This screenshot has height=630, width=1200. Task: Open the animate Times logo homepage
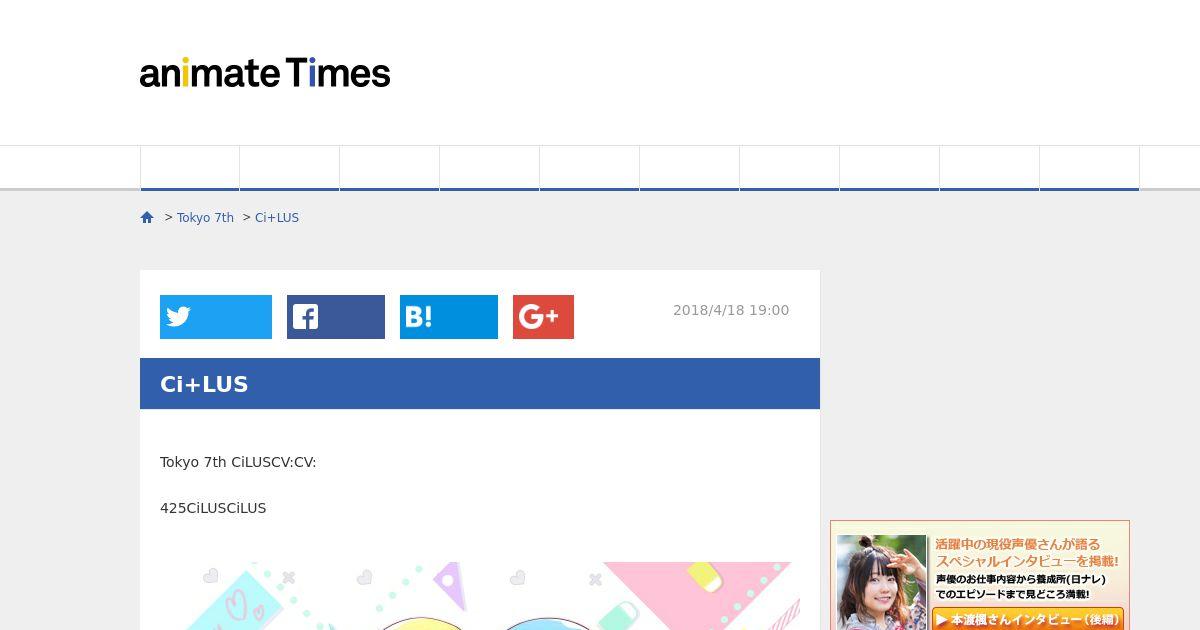tap(265, 73)
